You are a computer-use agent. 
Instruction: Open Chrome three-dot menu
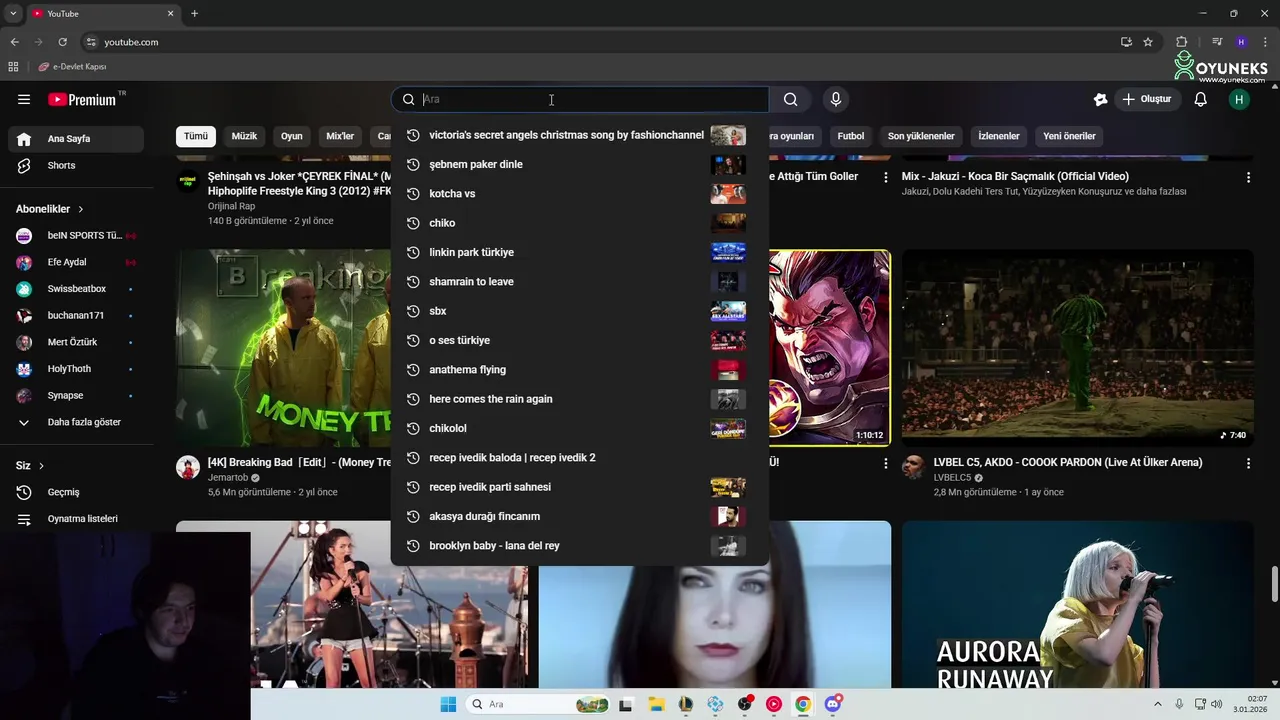point(1265,42)
